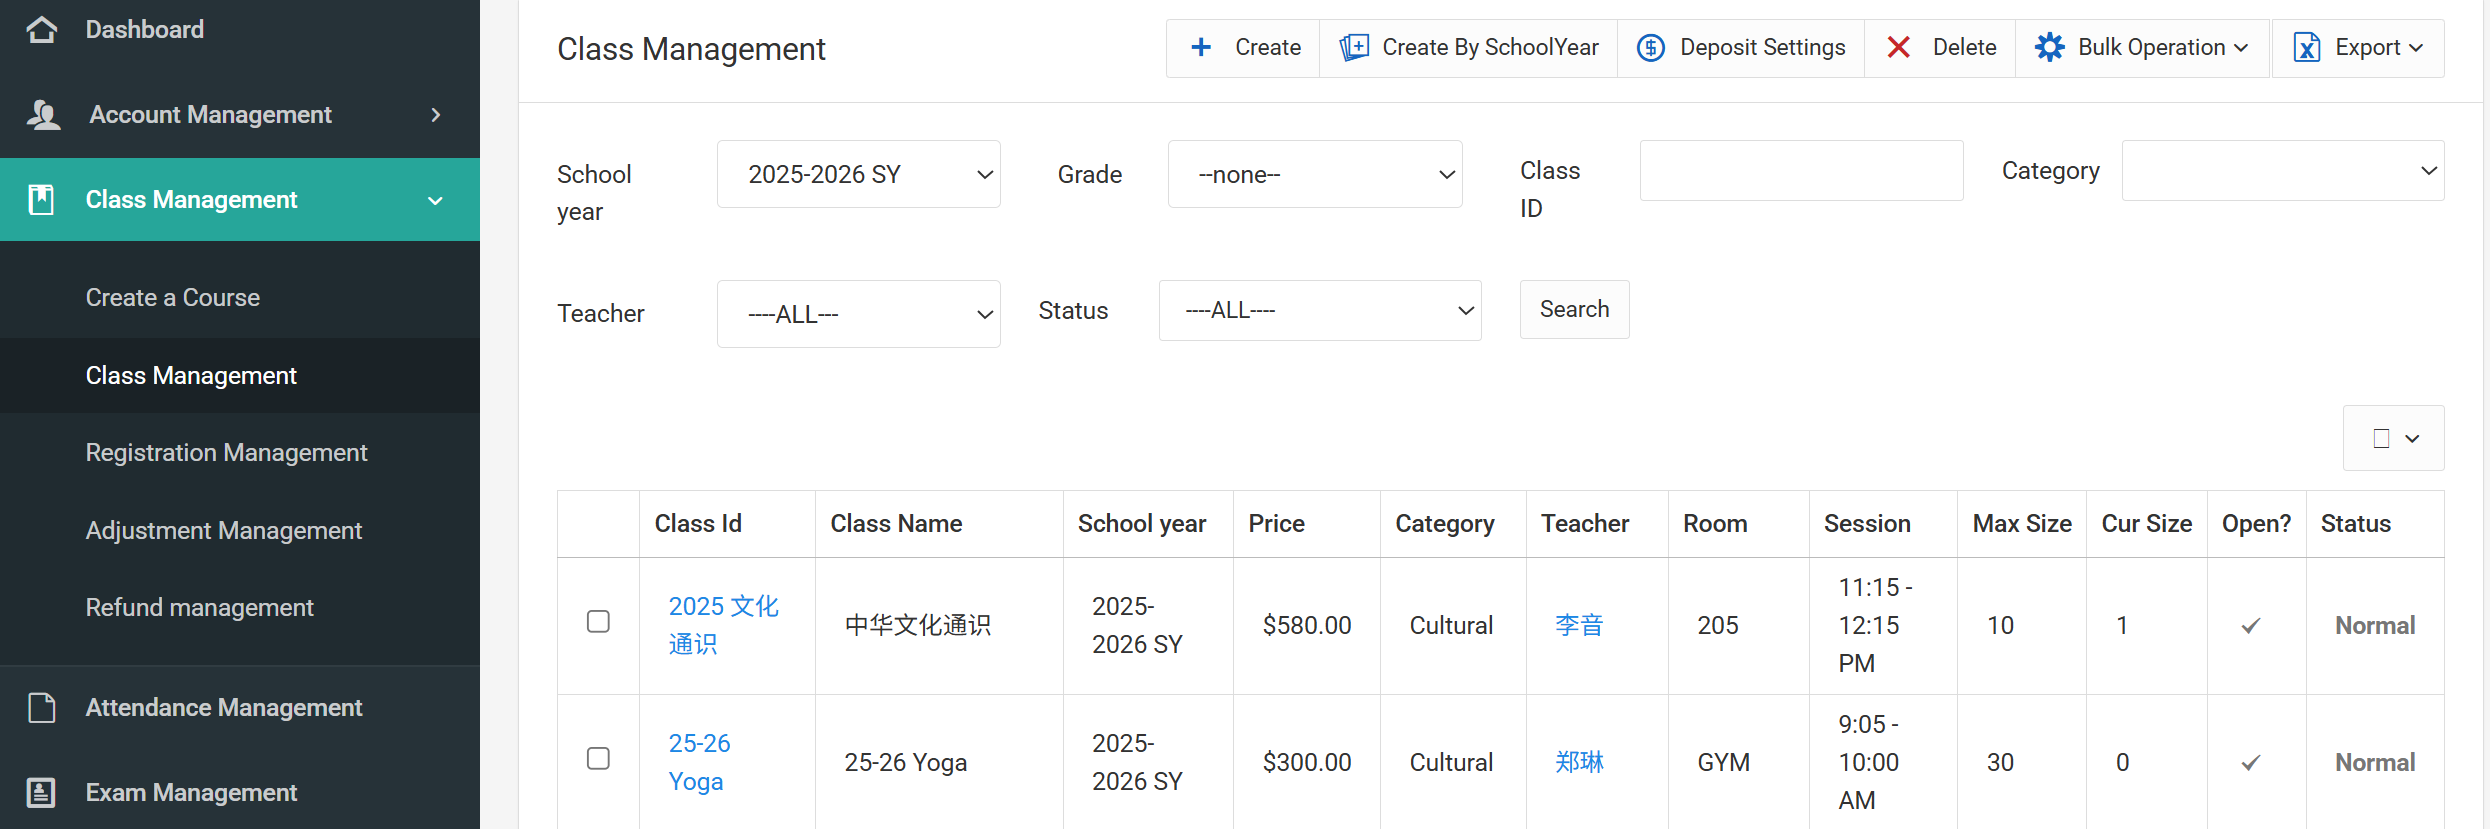Click the Dashboard home icon
This screenshot has height=829, width=2490.
coord(42,30)
